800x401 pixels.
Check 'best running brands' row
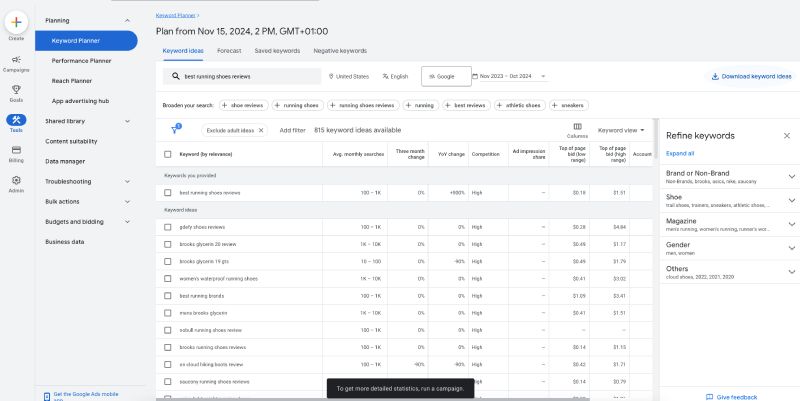coord(167,296)
